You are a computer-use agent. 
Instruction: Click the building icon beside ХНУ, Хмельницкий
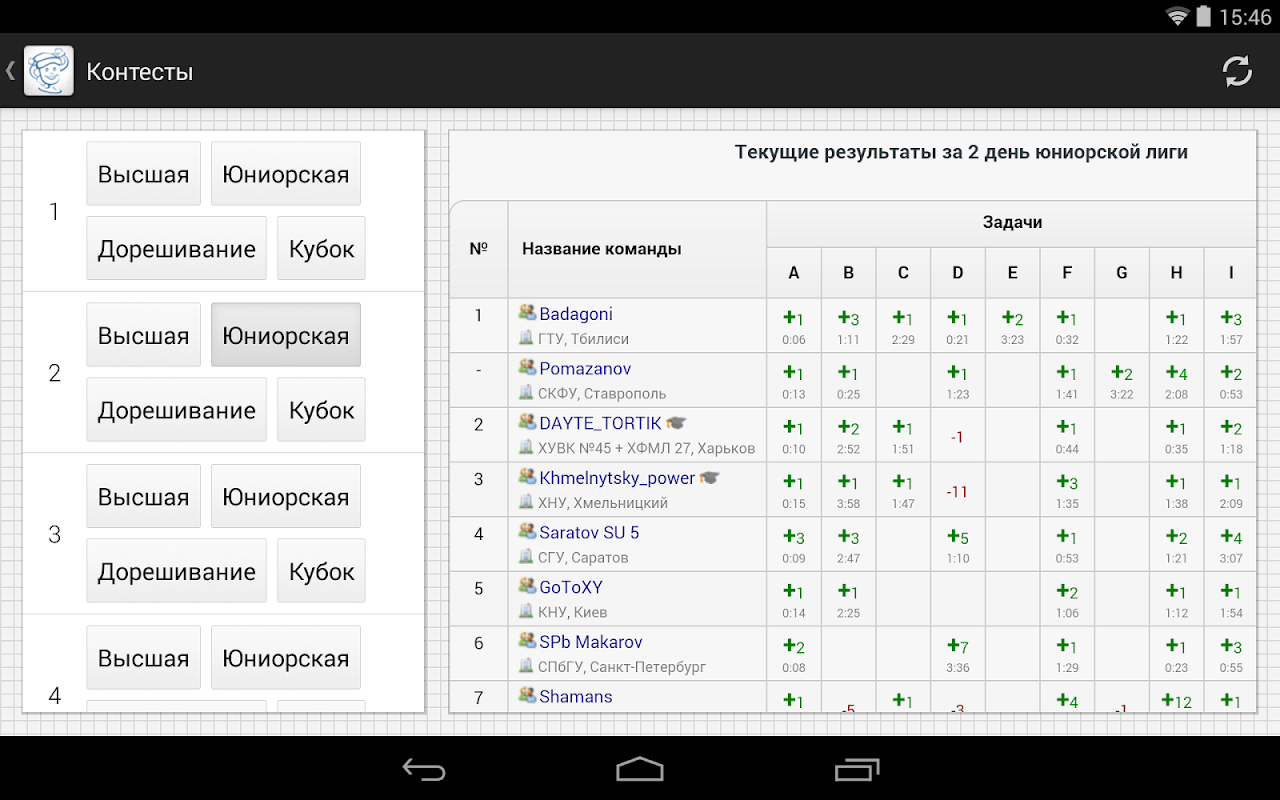click(x=526, y=503)
